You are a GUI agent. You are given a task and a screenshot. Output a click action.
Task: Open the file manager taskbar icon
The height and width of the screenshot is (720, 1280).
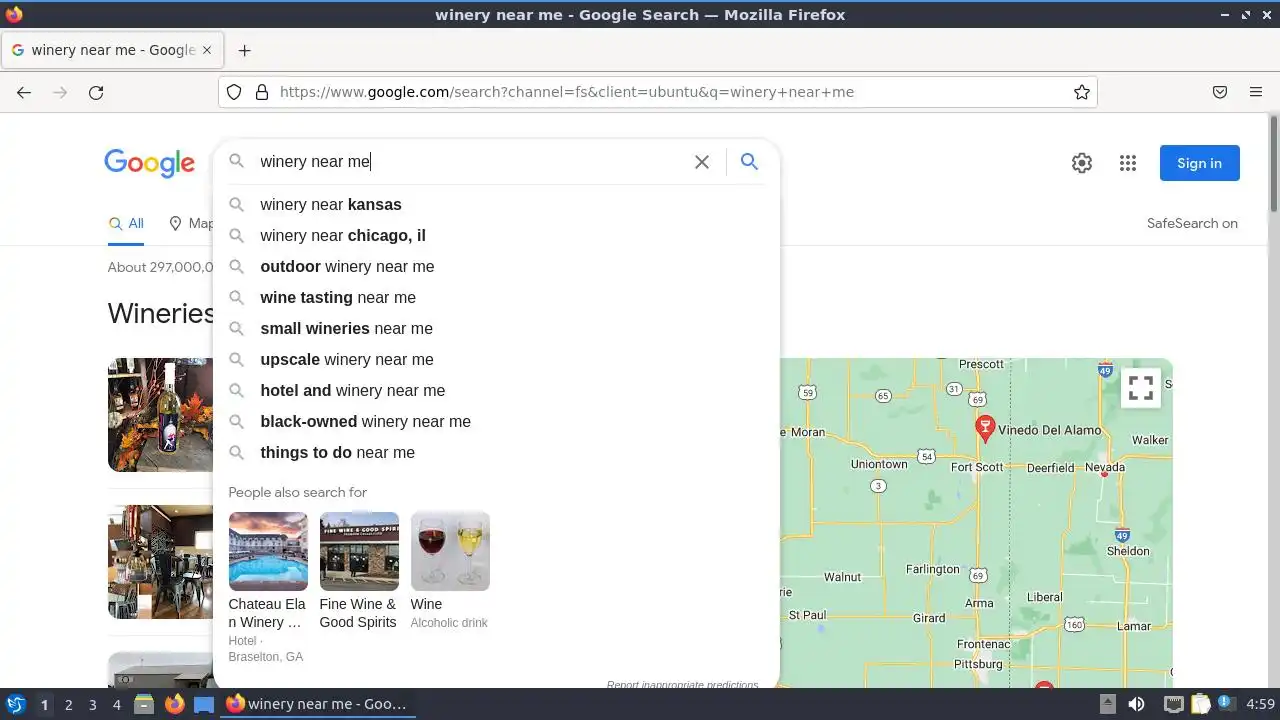click(x=144, y=704)
